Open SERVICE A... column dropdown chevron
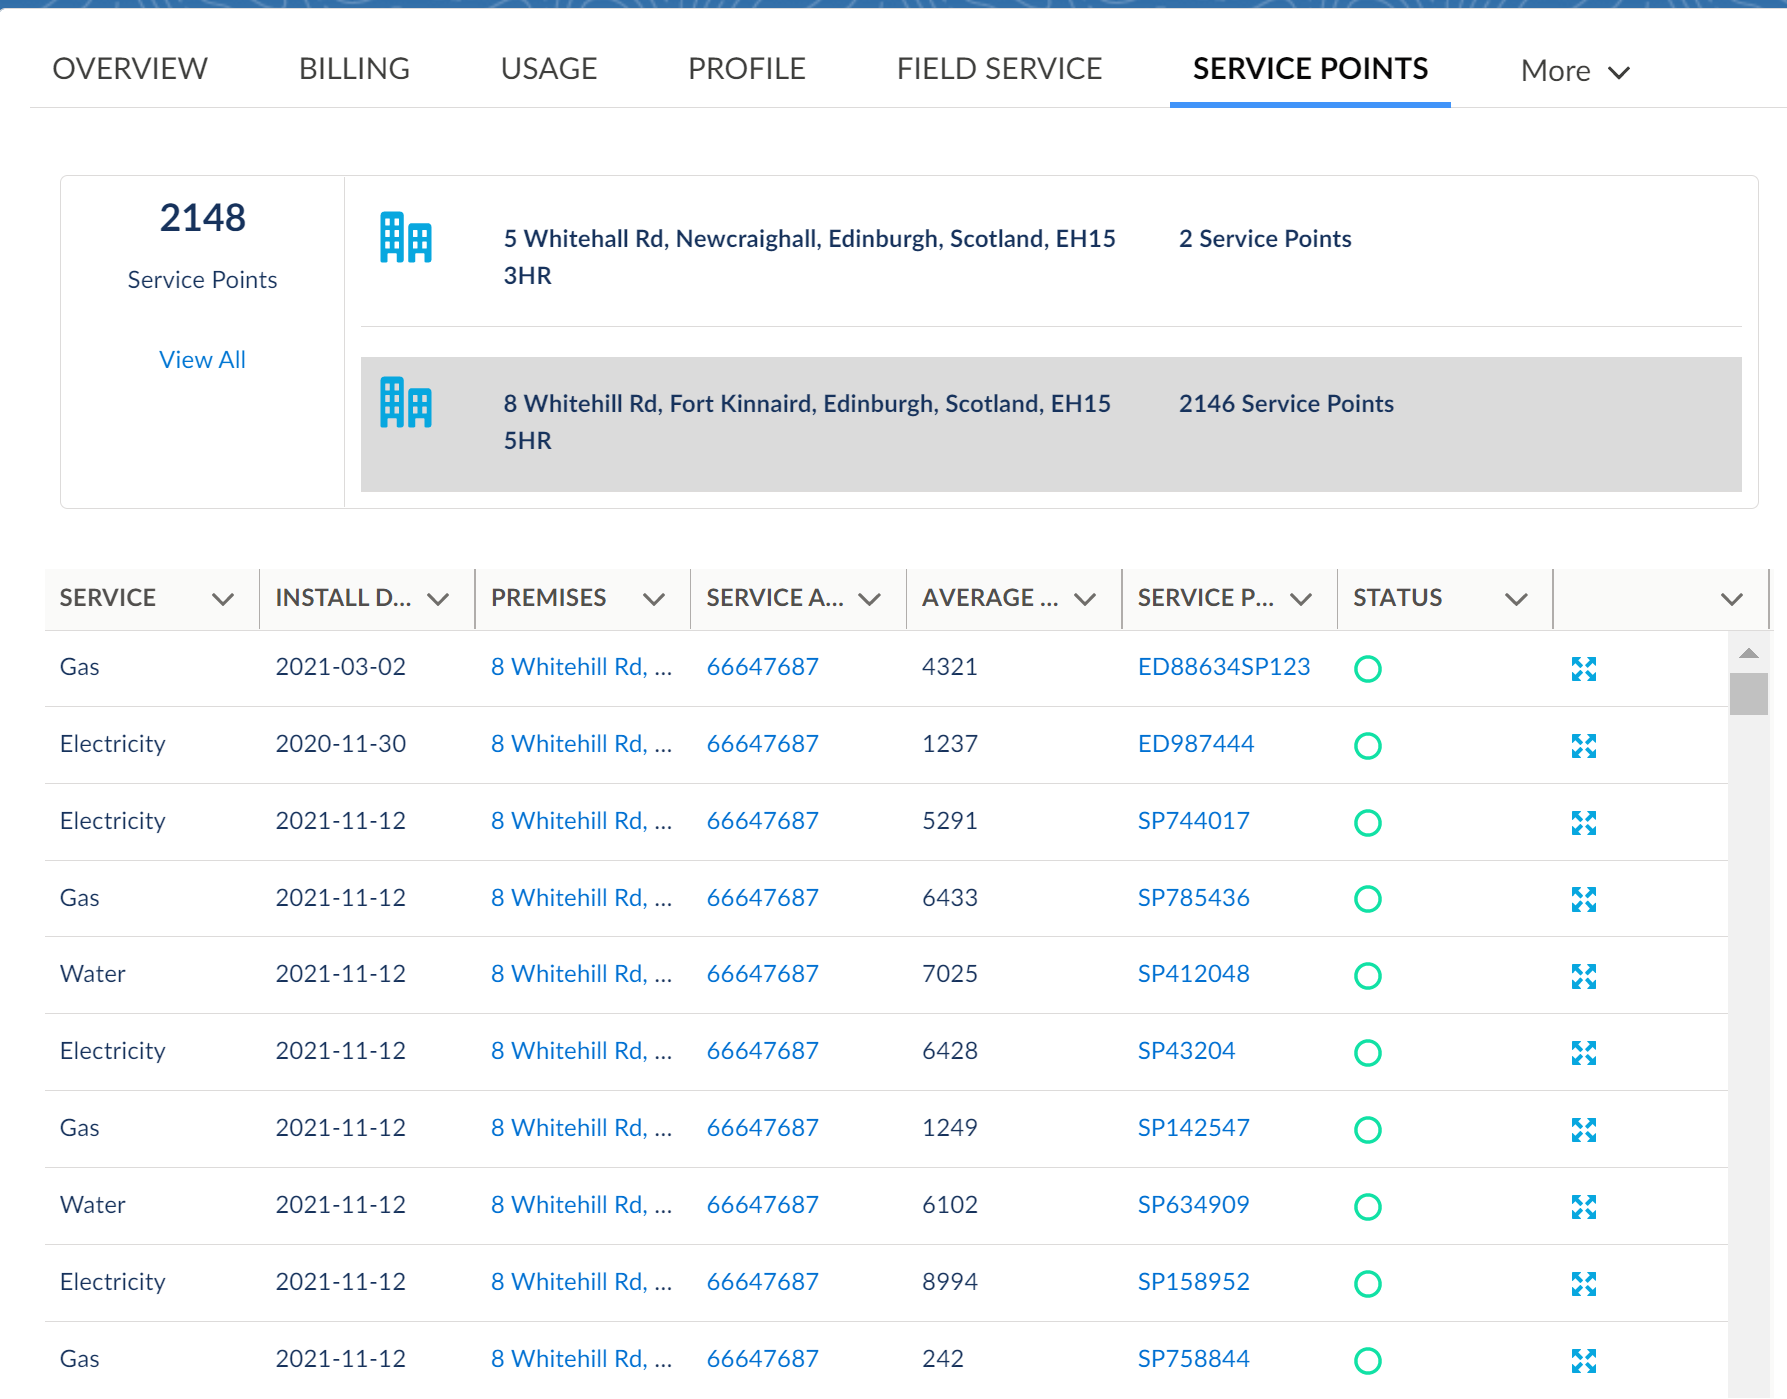 (x=869, y=599)
